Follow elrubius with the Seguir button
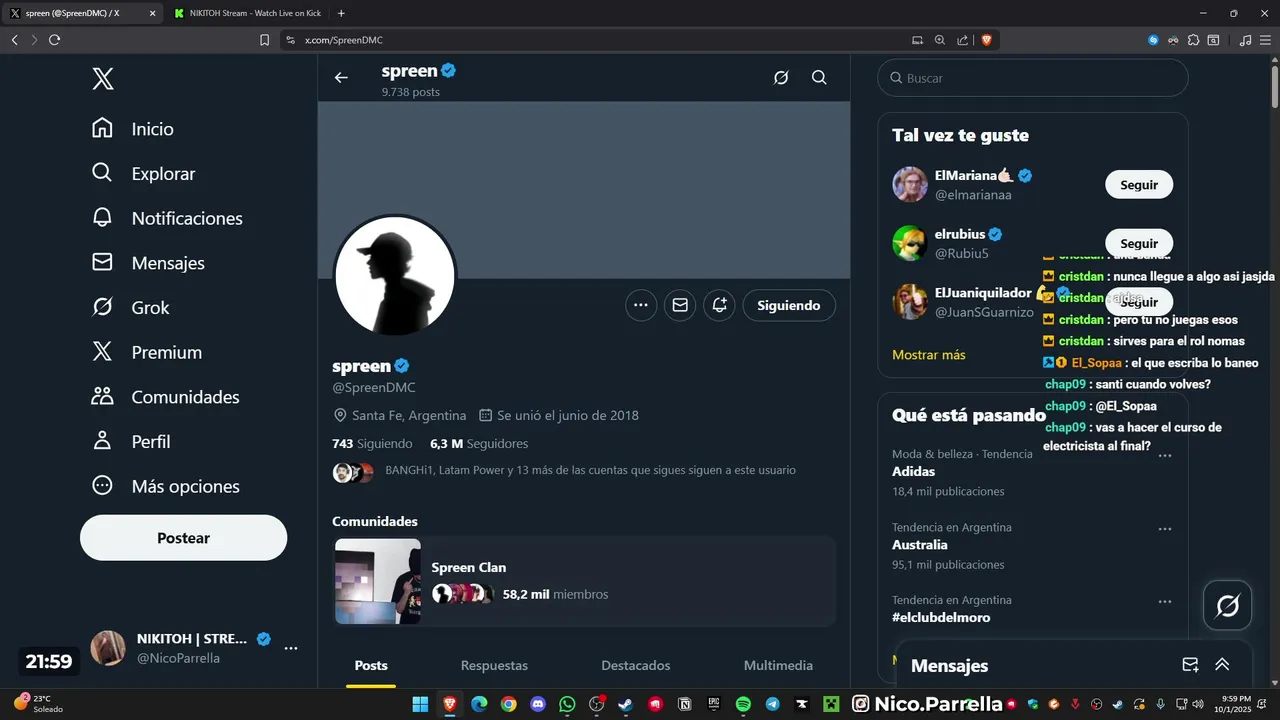This screenshot has height=720, width=1280. [x=1139, y=243]
